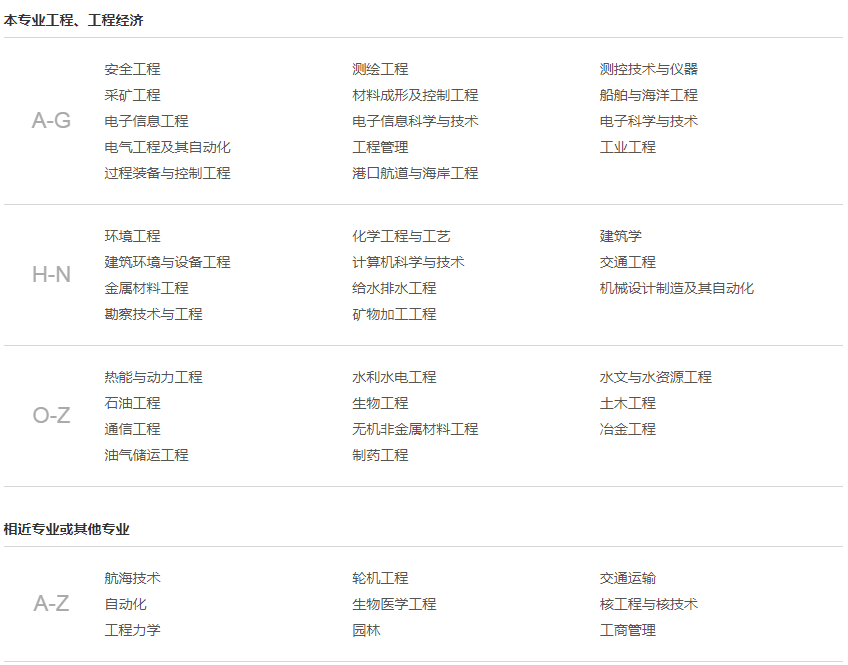
Task: Open 热能与动力工程 link
Action: tap(153, 377)
